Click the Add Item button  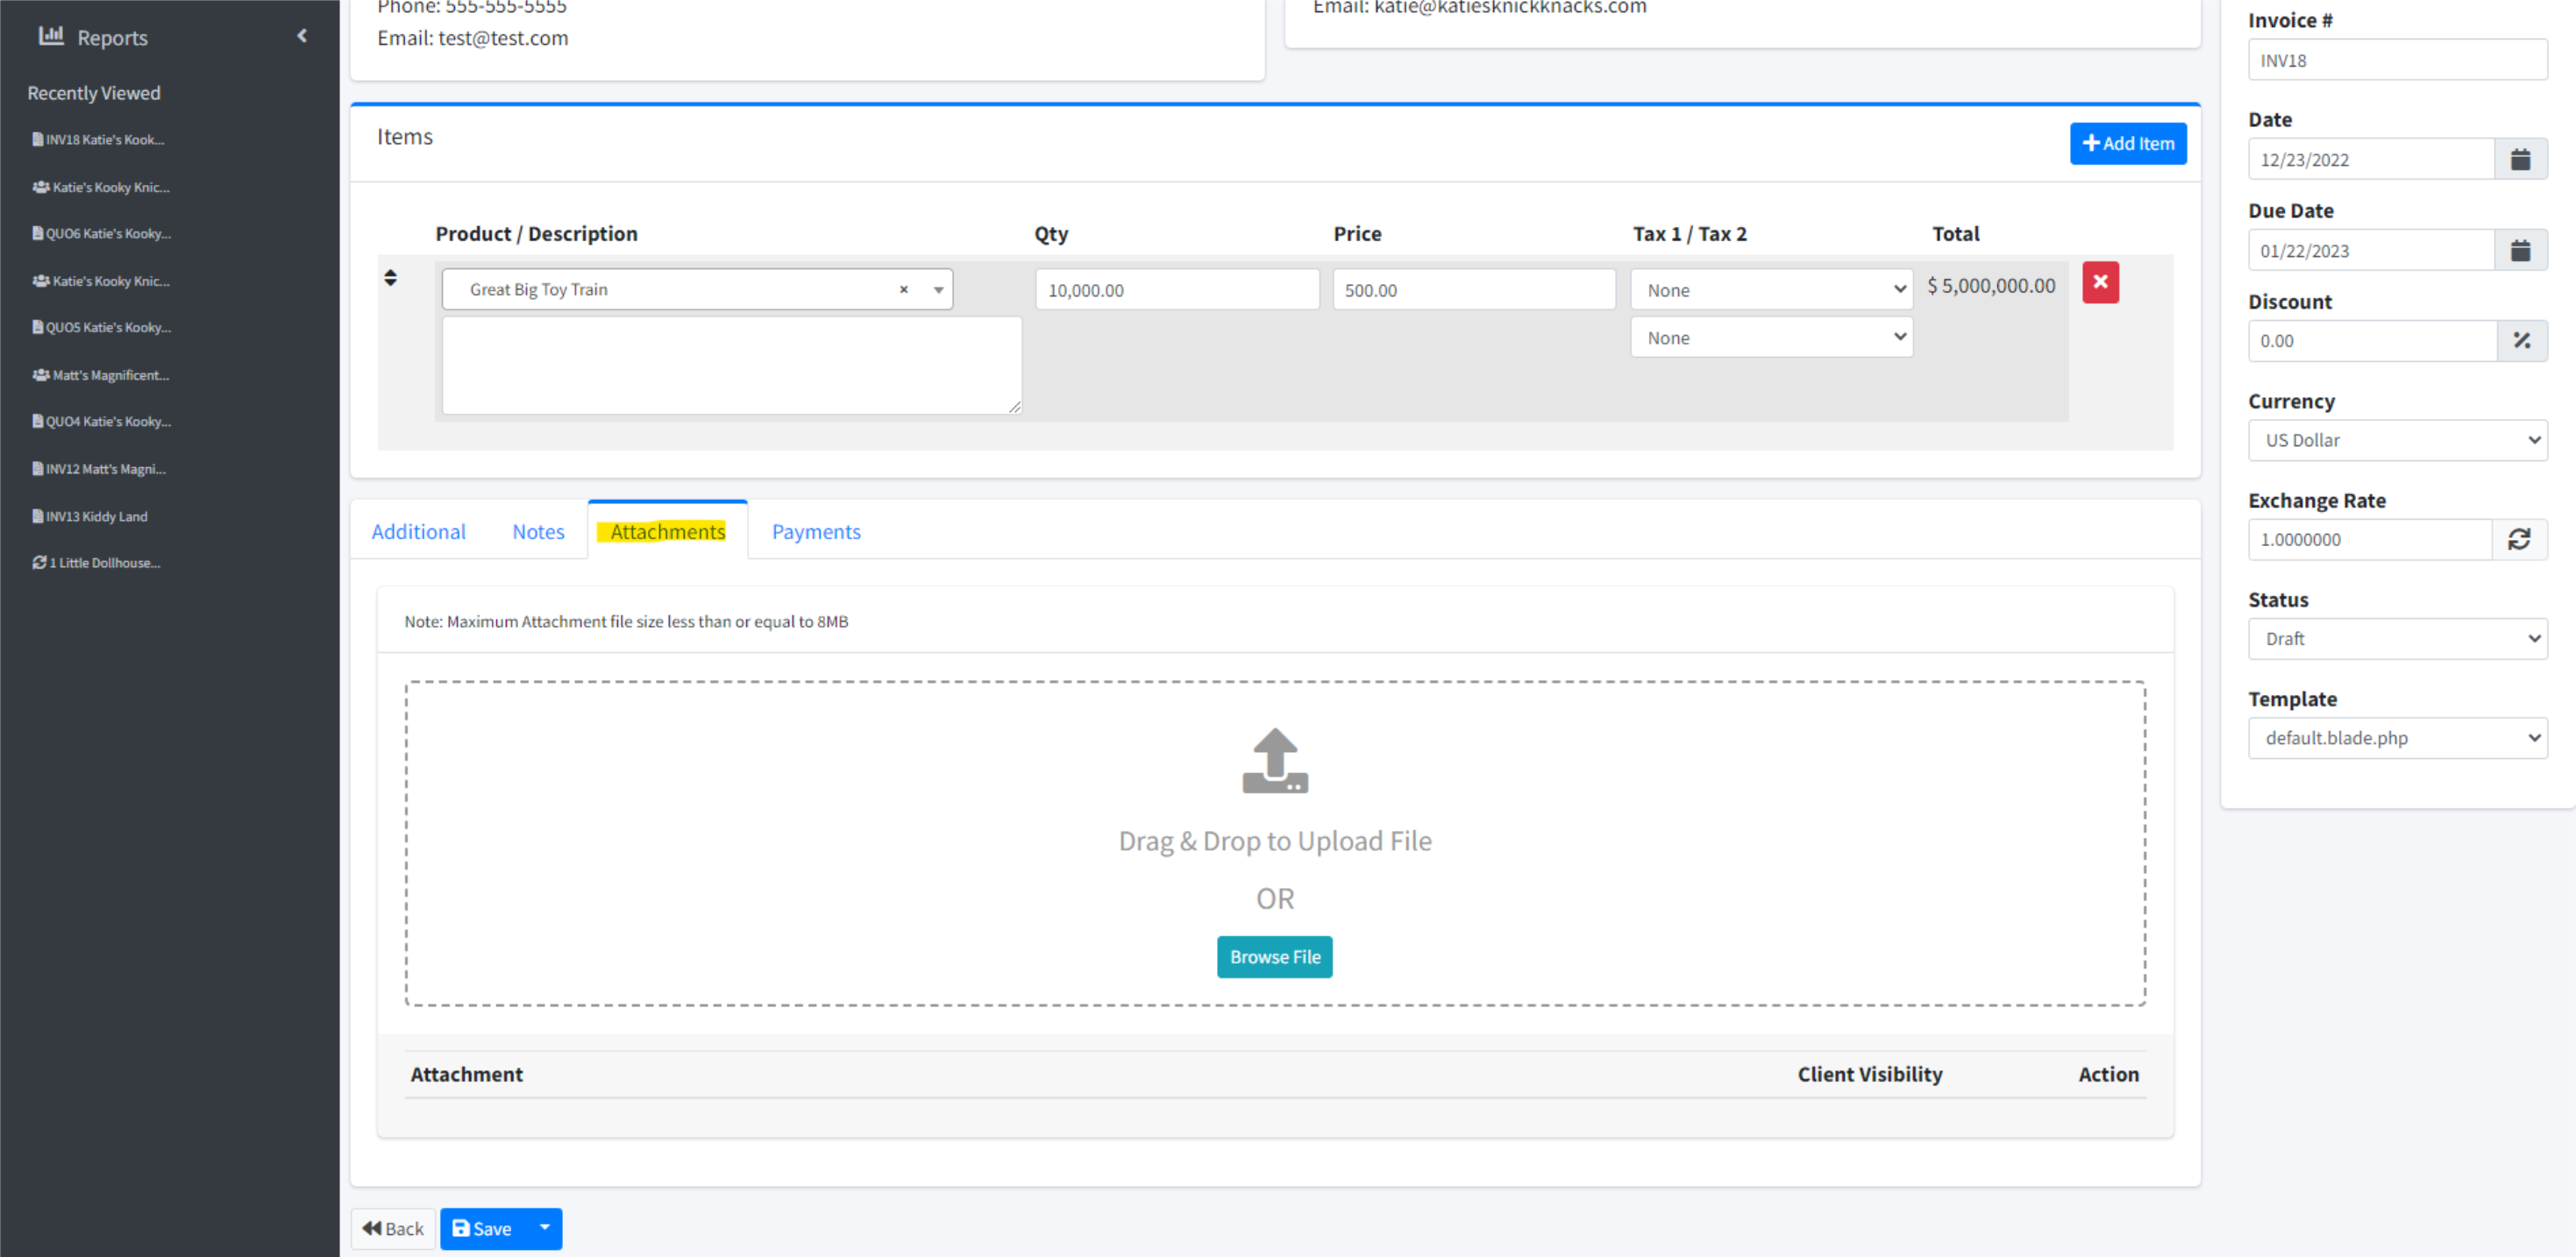pos(2127,143)
